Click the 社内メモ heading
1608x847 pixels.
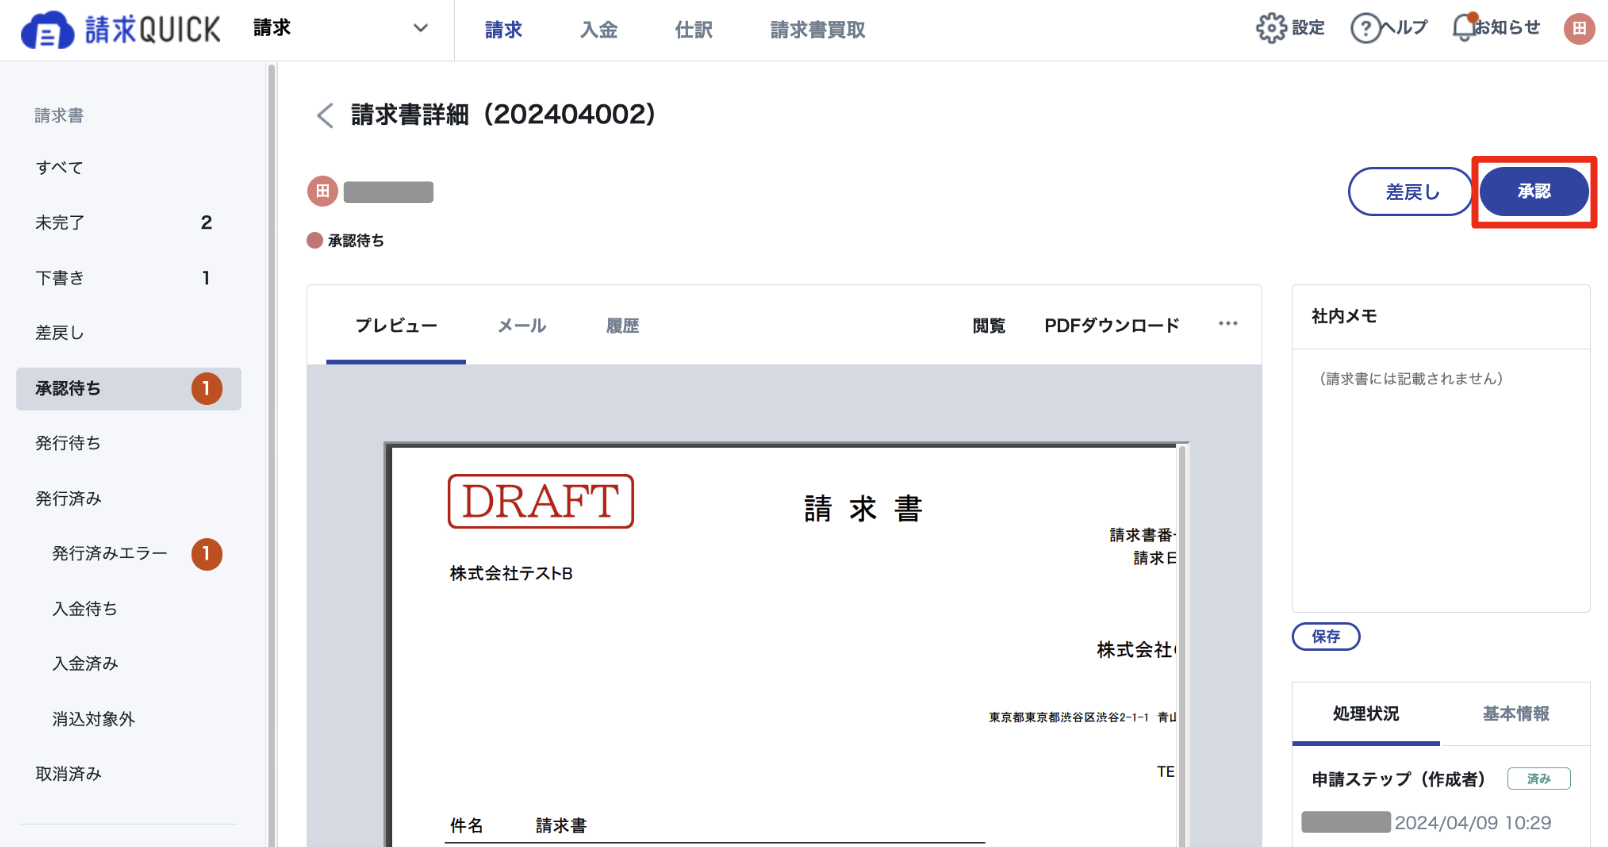[1345, 316]
